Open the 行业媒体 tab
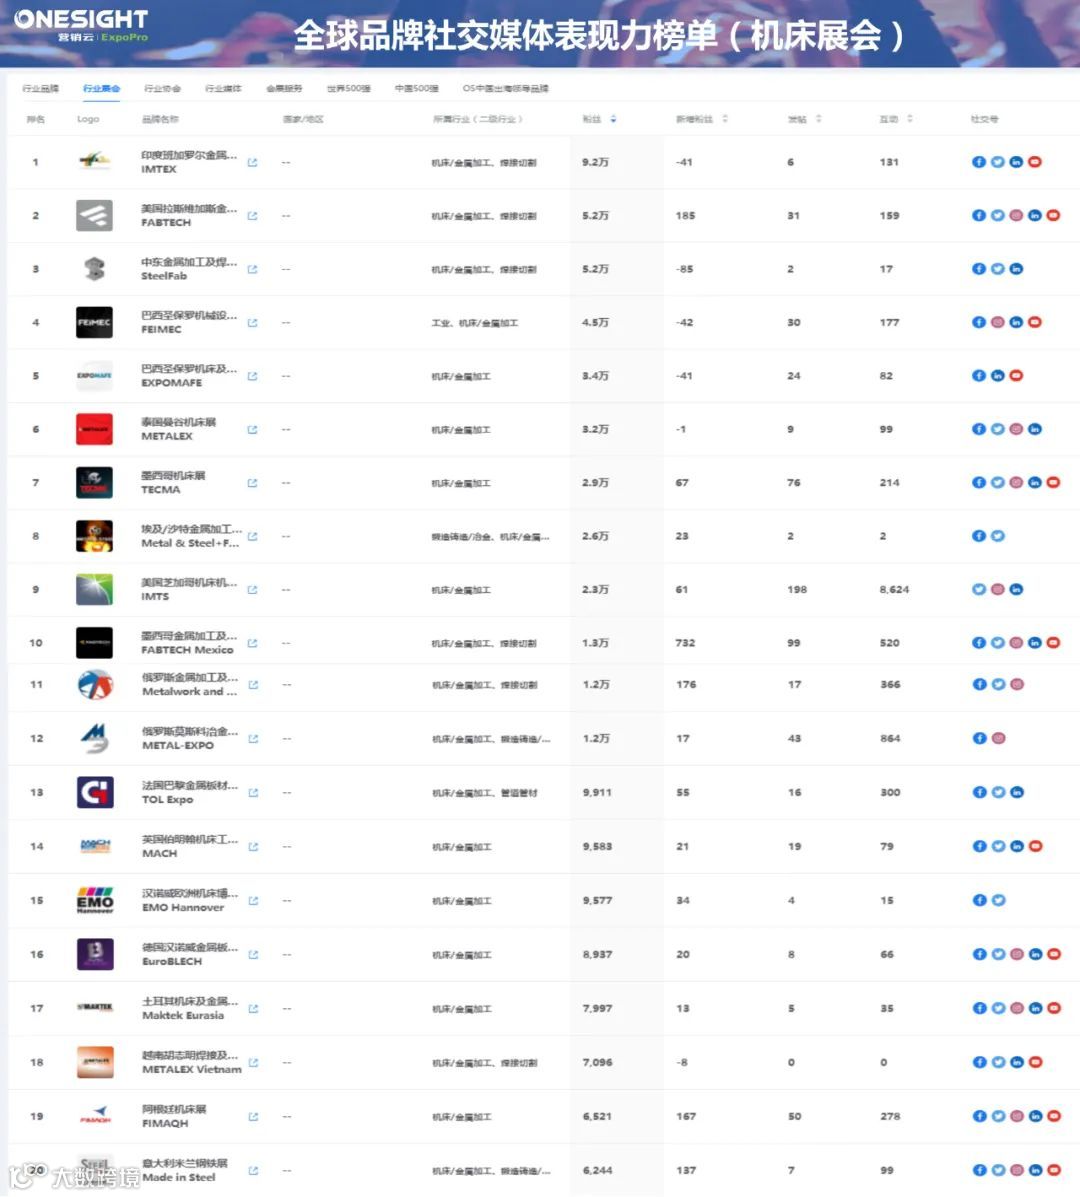Image resolution: width=1080 pixels, height=1197 pixels. tap(224, 89)
